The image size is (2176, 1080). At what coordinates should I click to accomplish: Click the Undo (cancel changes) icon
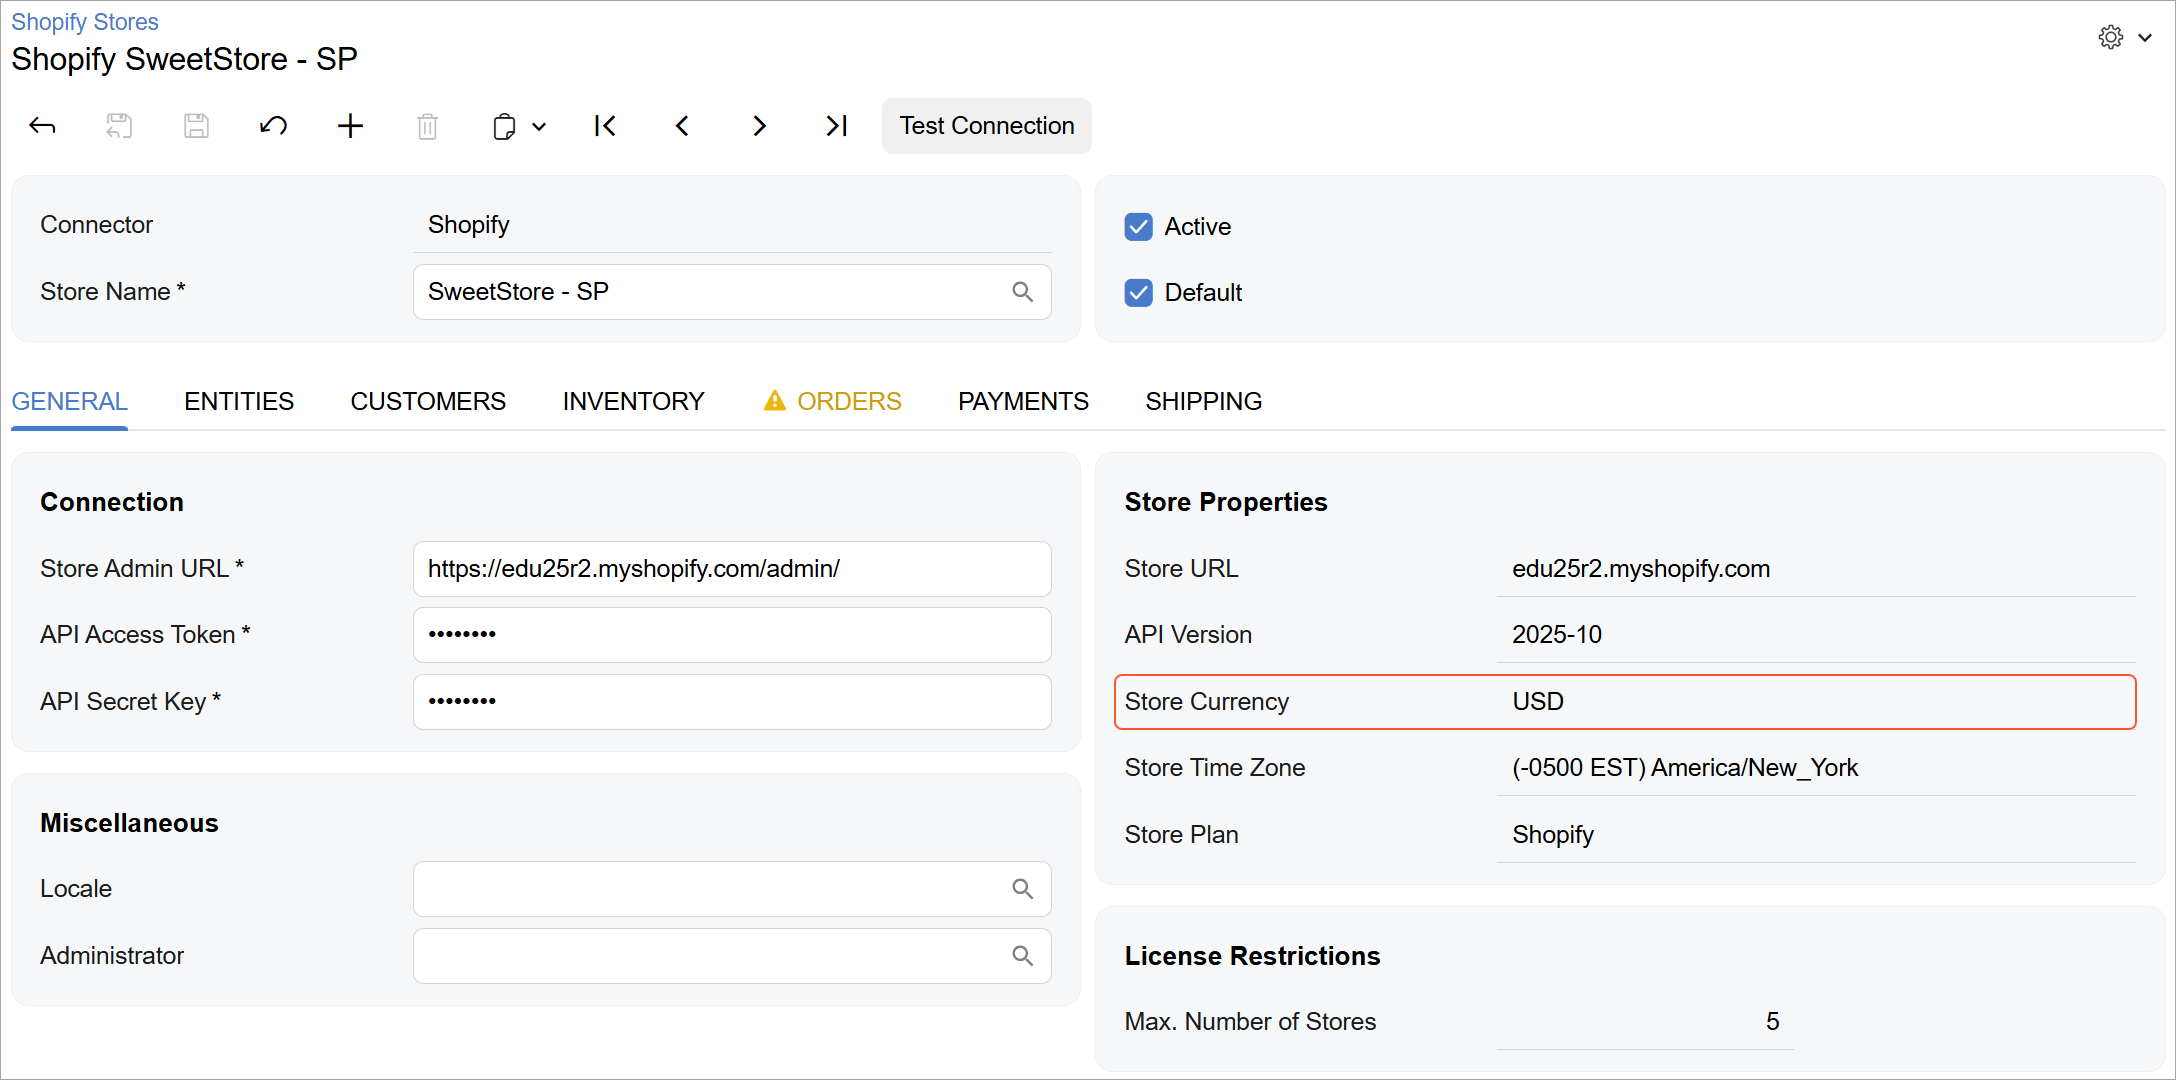273,126
